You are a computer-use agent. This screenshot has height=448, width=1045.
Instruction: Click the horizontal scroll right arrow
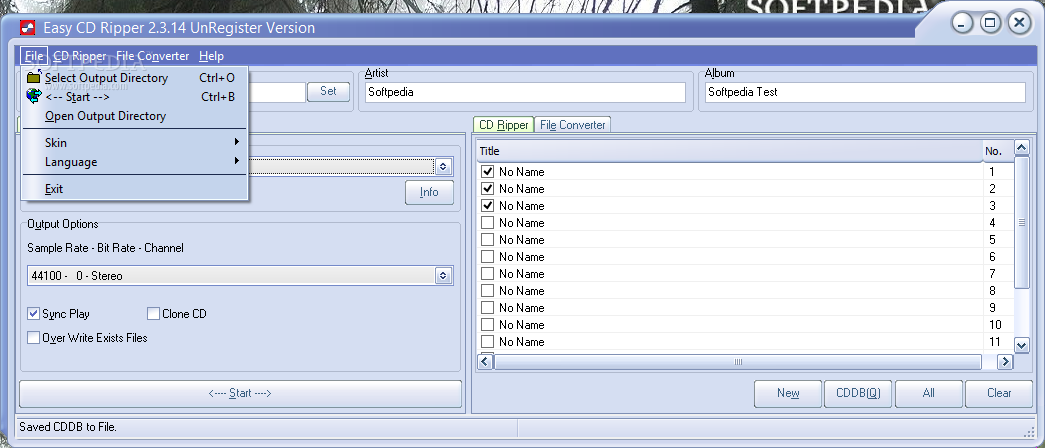(1004, 361)
